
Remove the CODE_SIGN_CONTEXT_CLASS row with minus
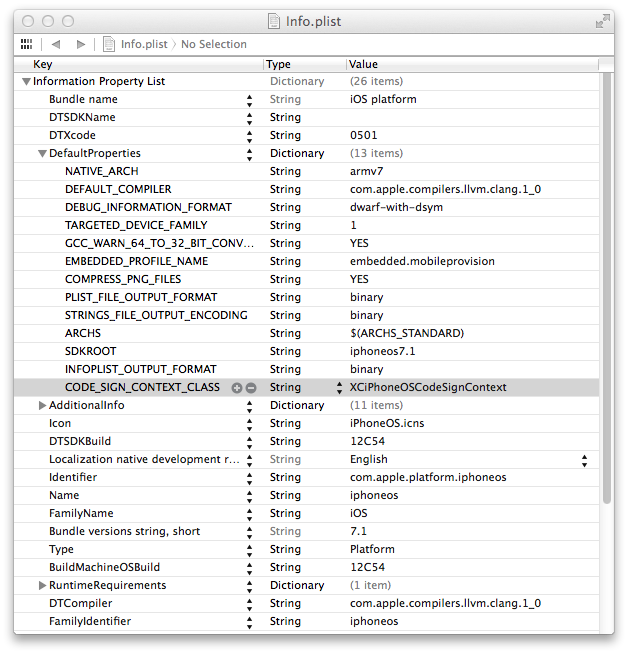click(251, 388)
